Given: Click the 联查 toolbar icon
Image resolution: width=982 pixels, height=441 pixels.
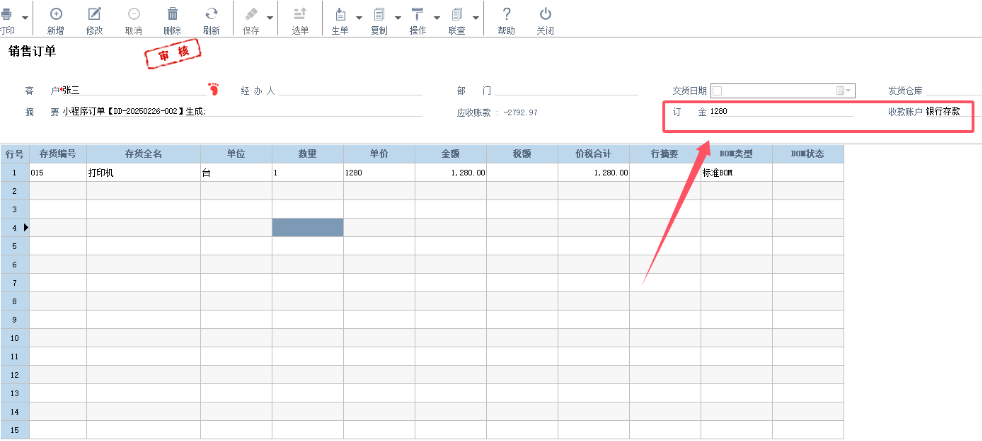Looking at the screenshot, I should pyautogui.click(x=457, y=14).
